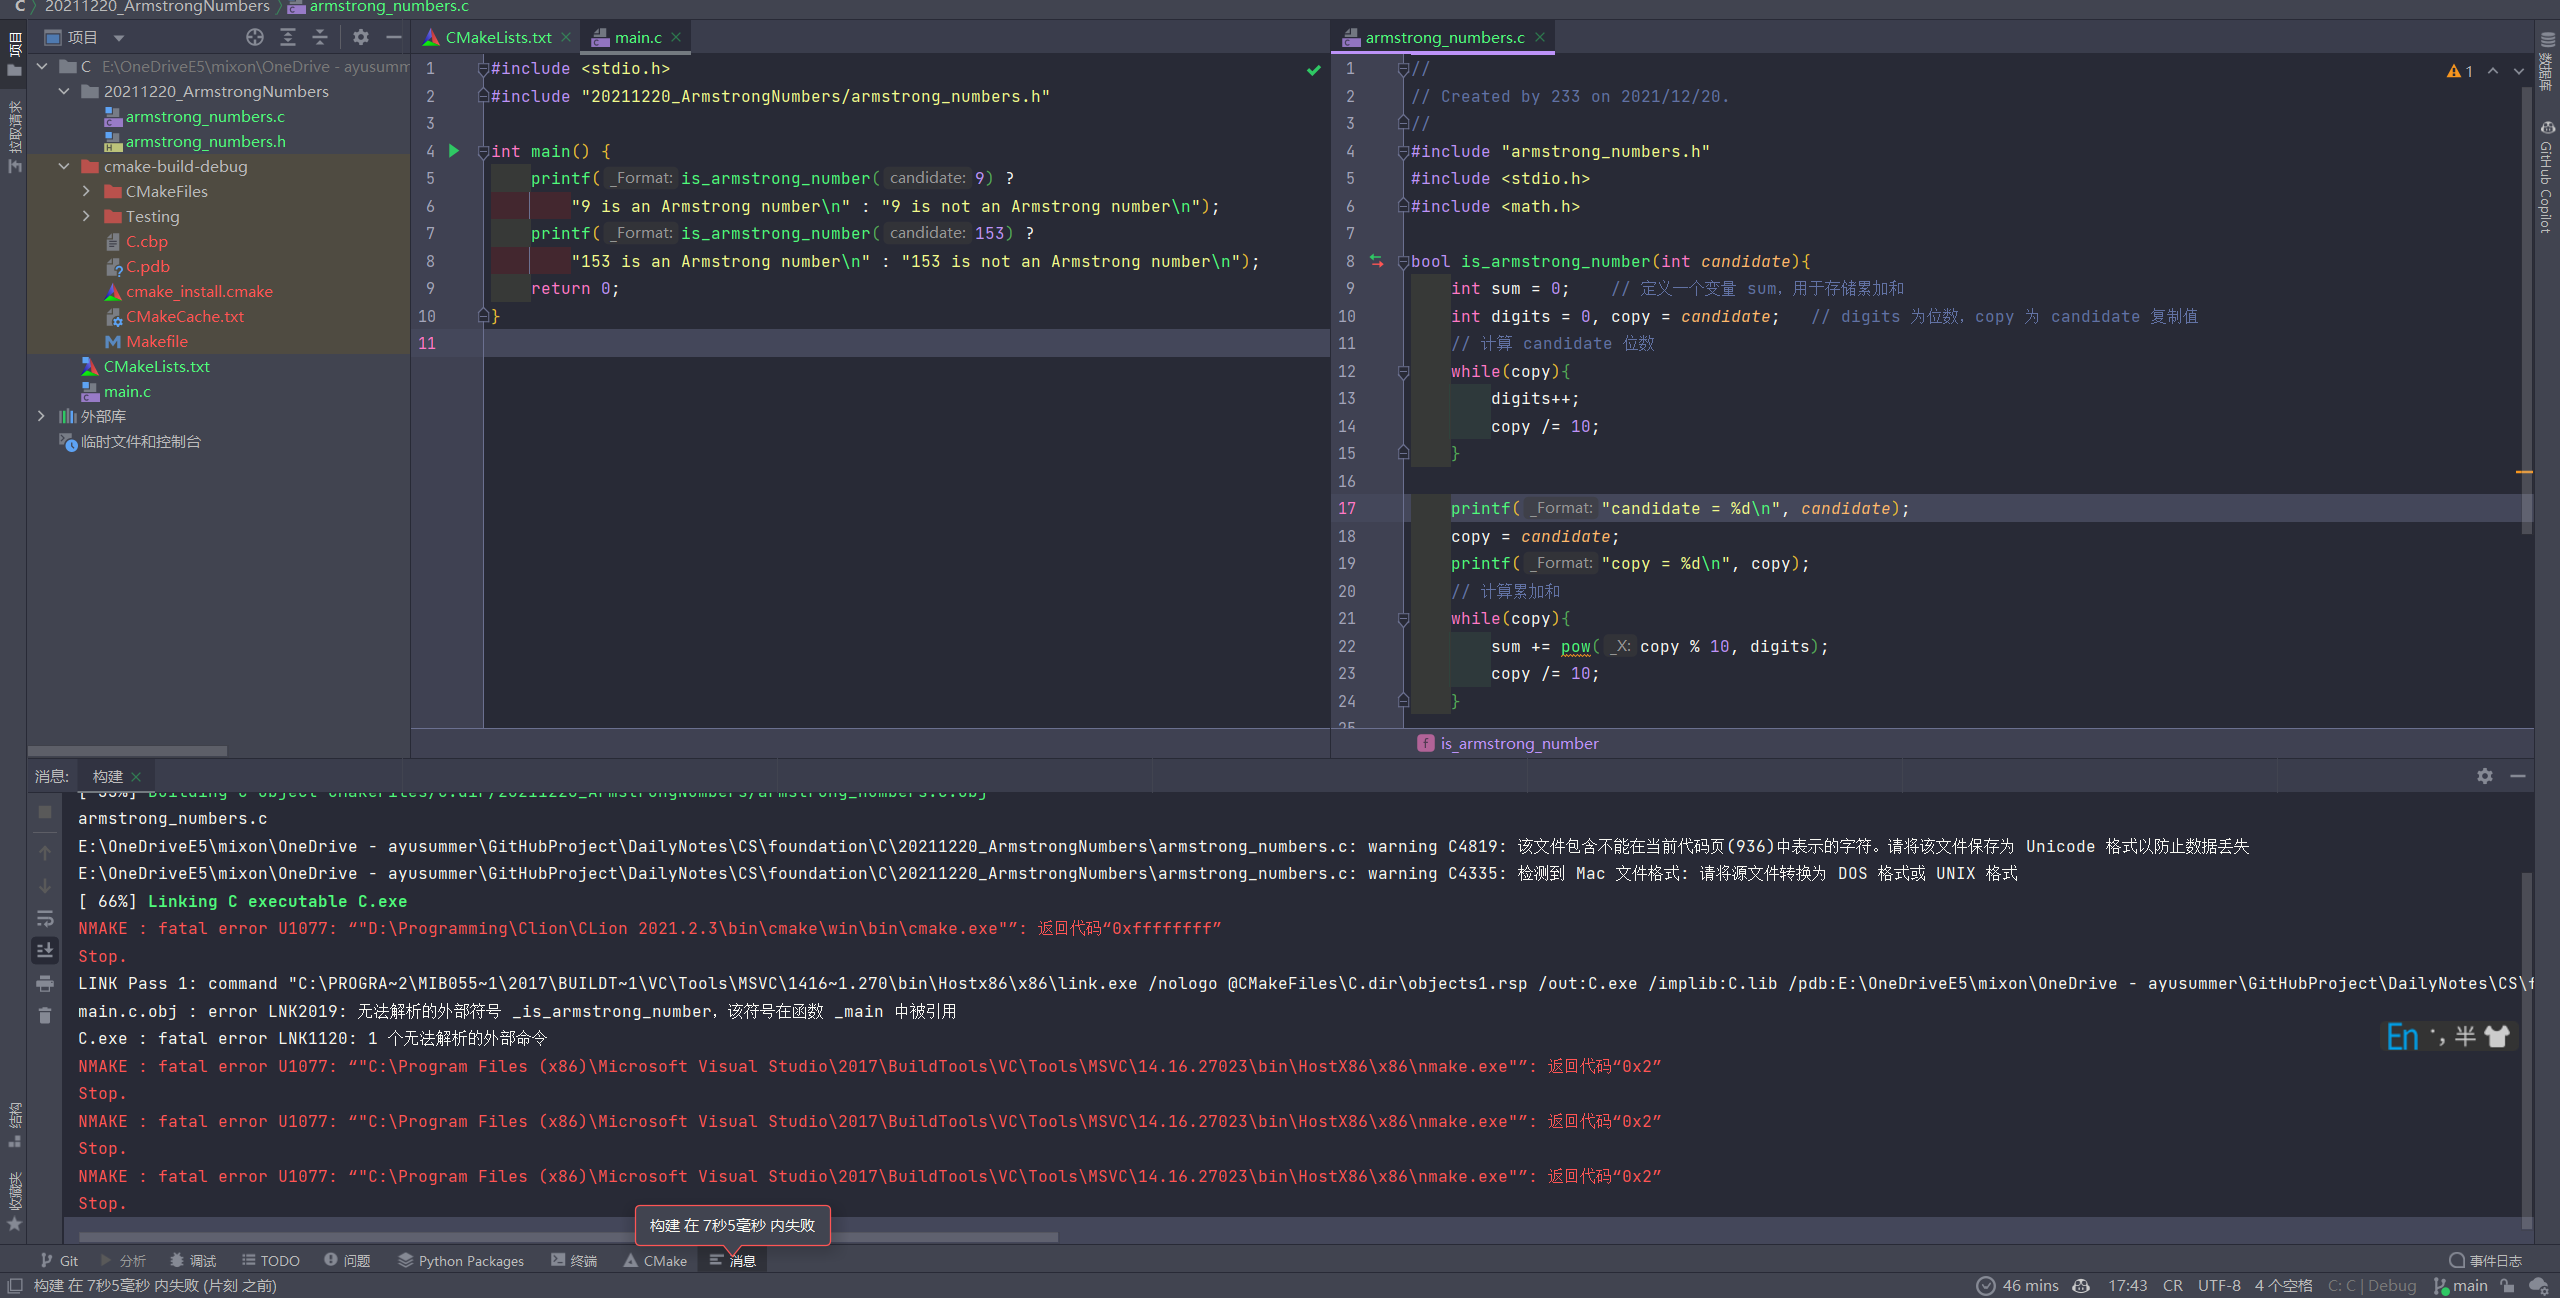The width and height of the screenshot is (2560, 1298).
Task: Open the Git tool window
Action: click(x=59, y=1261)
